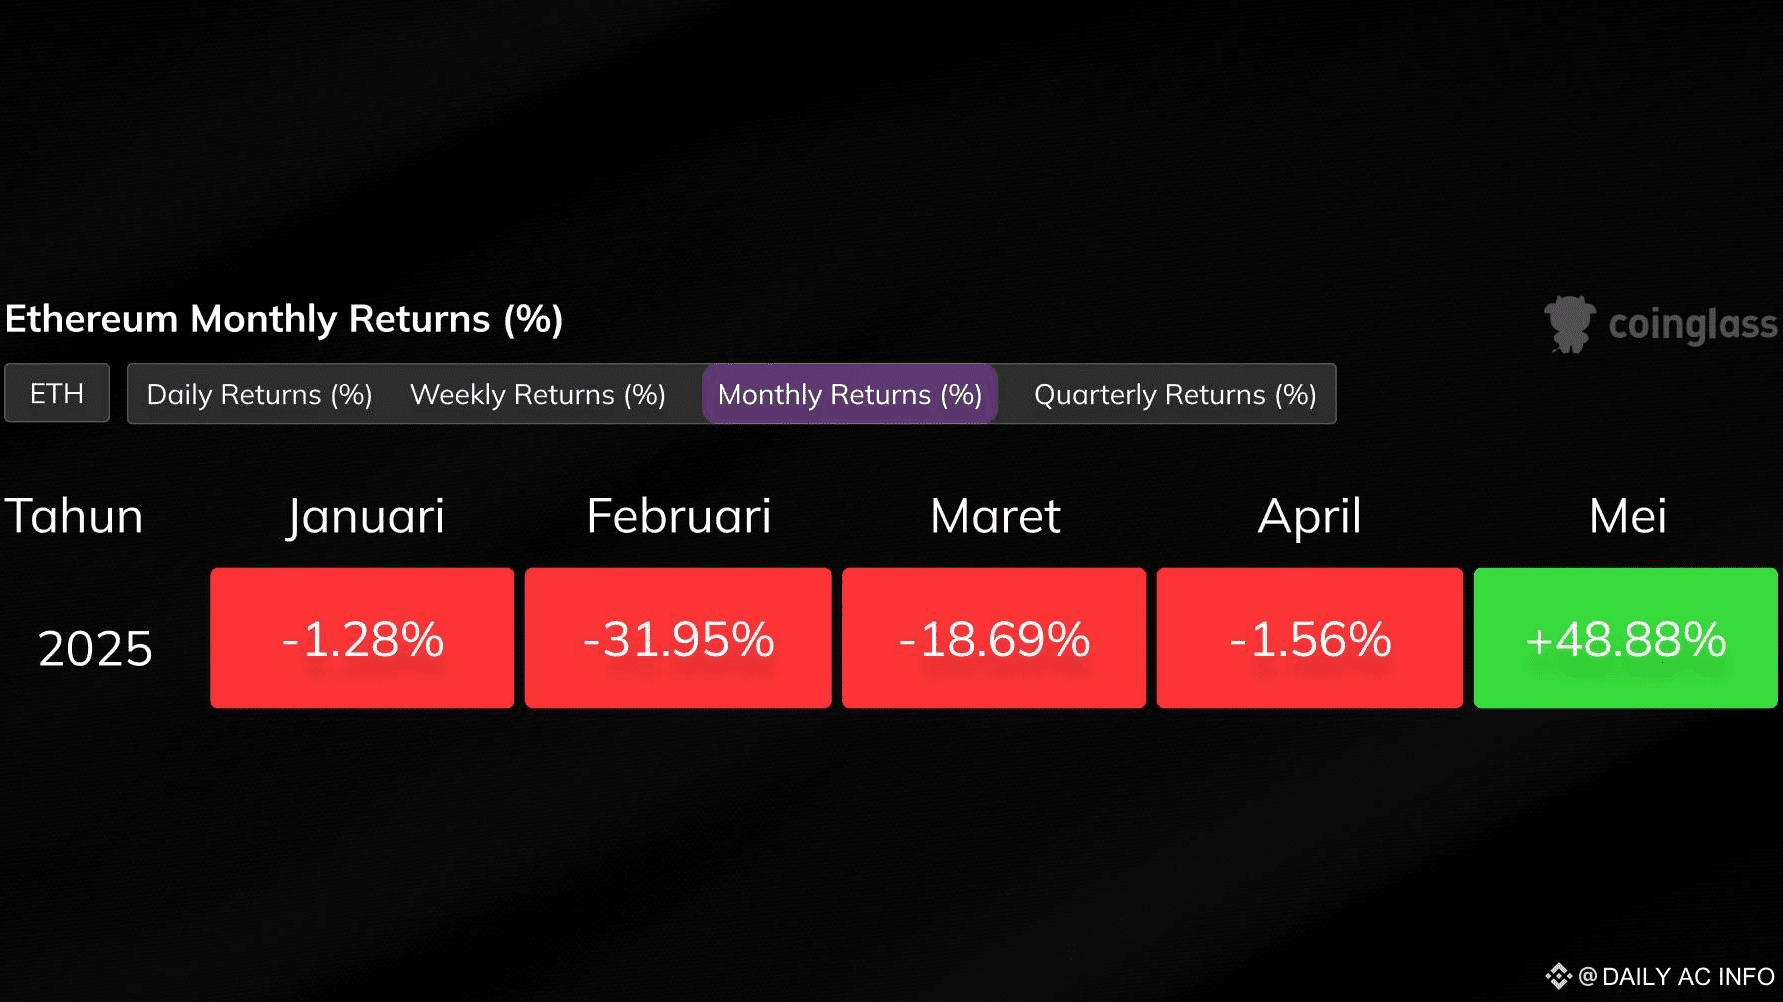
Task: Click the coinglass mascot logo icon
Action: point(1569,324)
